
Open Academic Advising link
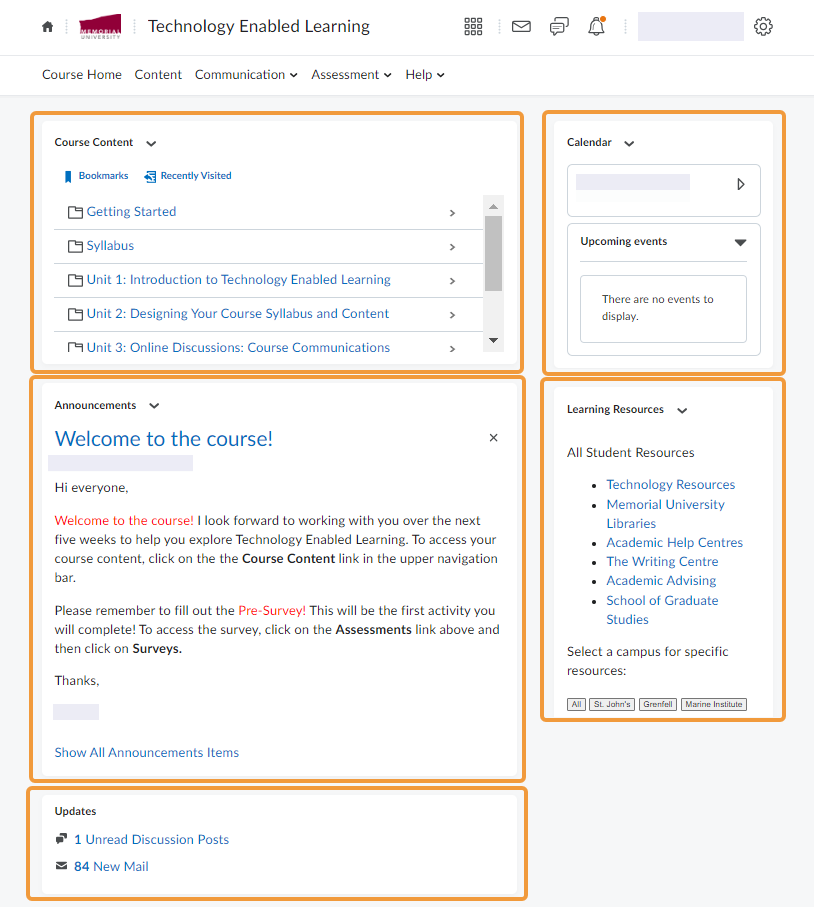coord(661,581)
